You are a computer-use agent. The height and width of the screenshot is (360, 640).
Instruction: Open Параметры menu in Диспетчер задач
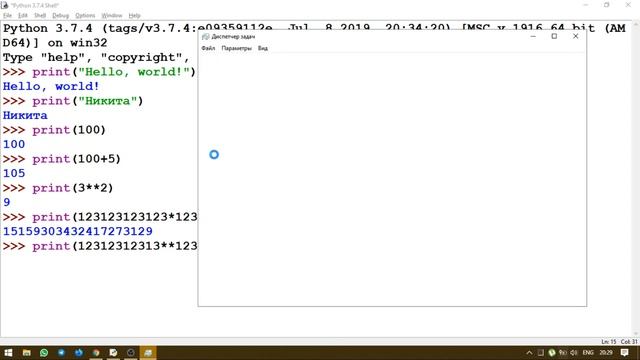236,48
